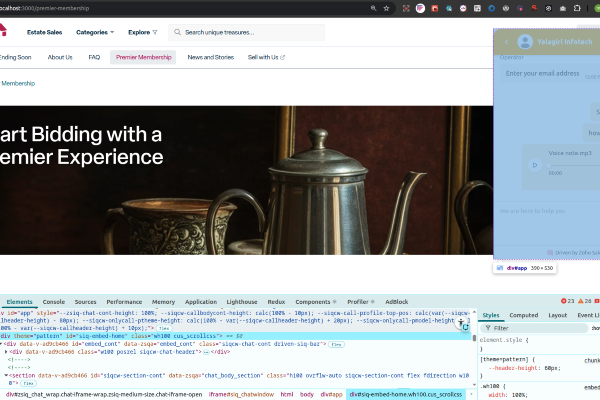
Task: Open the Premier Membership nav tab
Action: pos(143,57)
